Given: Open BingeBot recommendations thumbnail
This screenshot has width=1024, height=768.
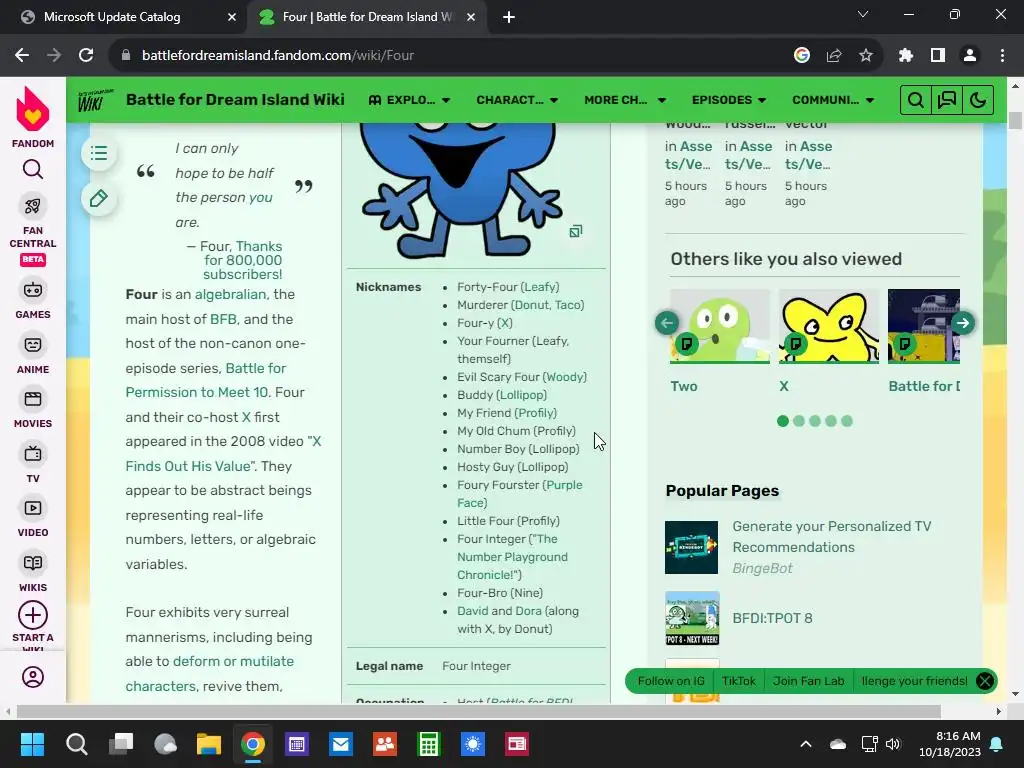Looking at the screenshot, I should tap(692, 547).
